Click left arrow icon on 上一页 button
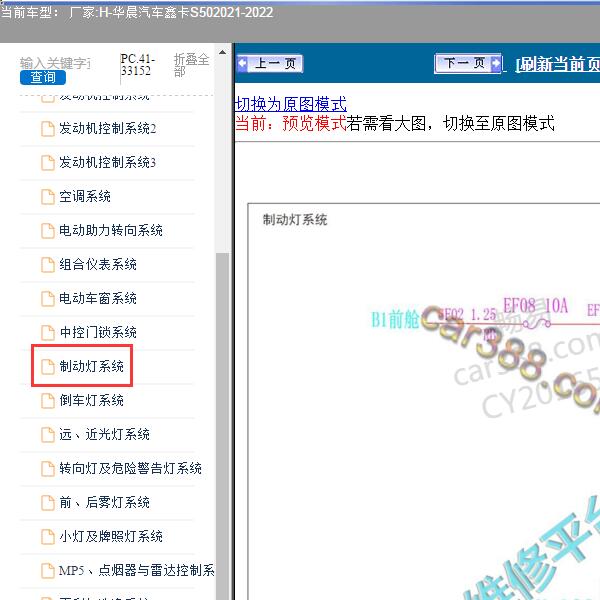 click(x=243, y=64)
